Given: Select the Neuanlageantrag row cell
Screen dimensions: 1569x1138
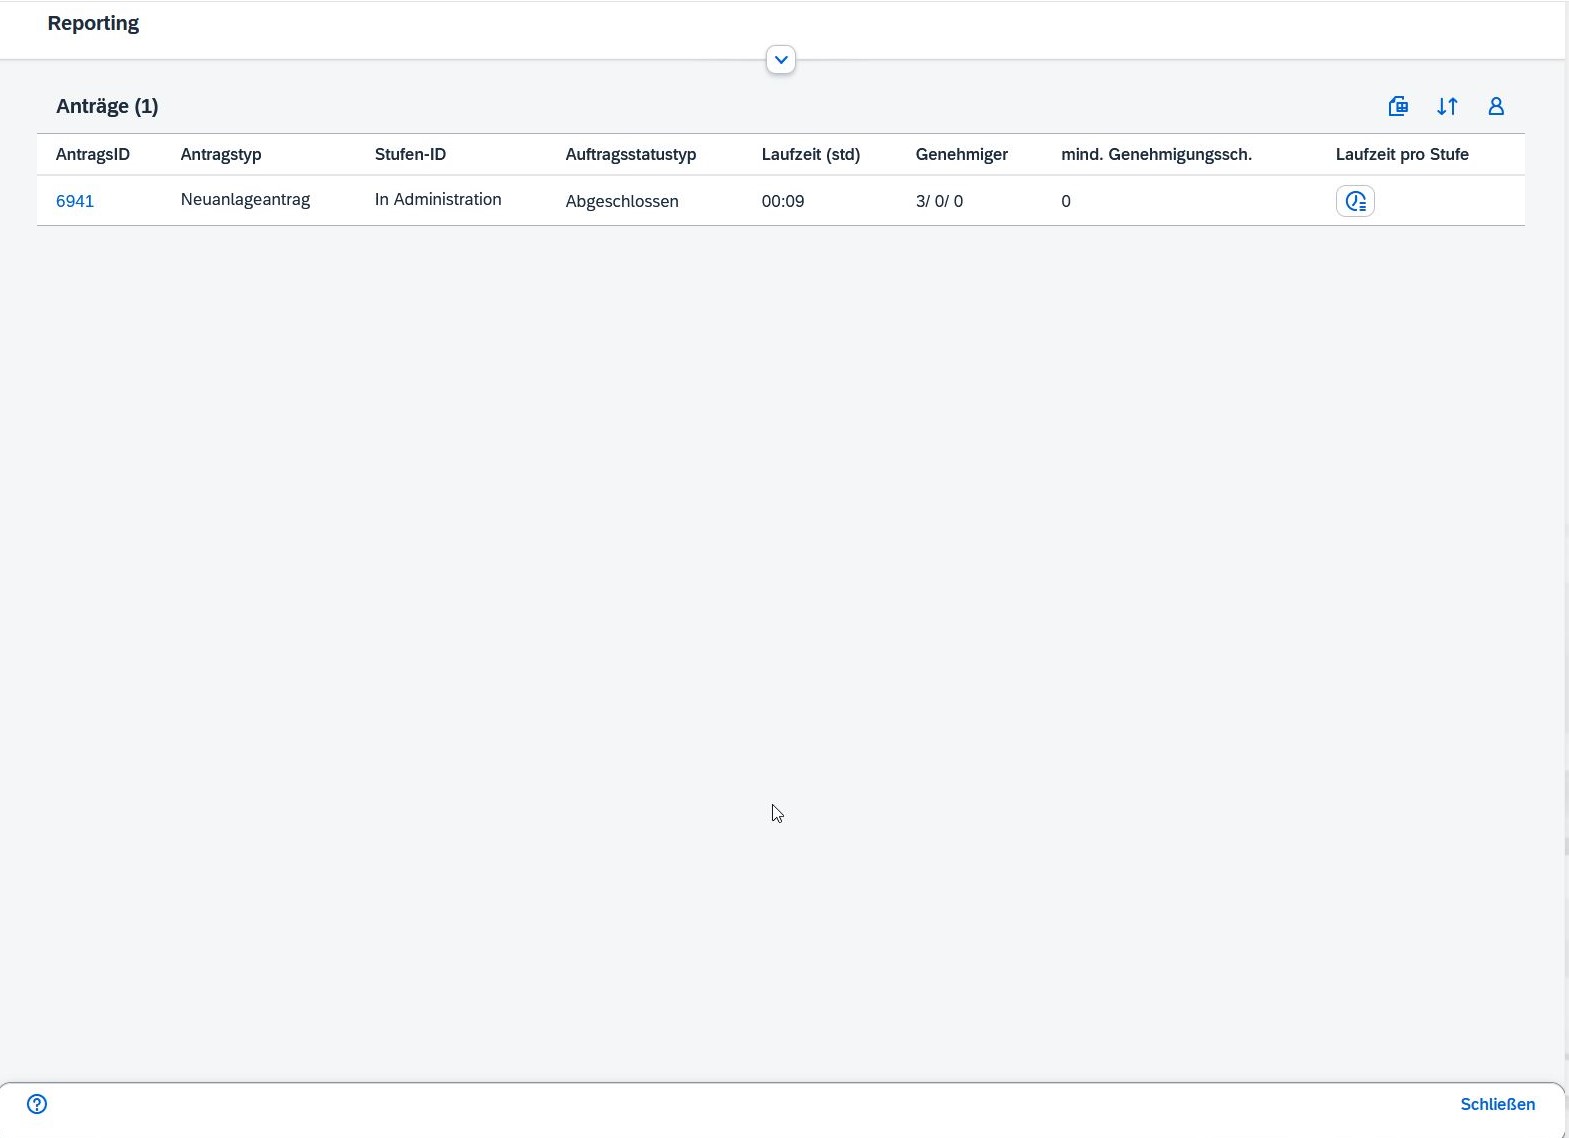Looking at the screenshot, I should click(245, 200).
